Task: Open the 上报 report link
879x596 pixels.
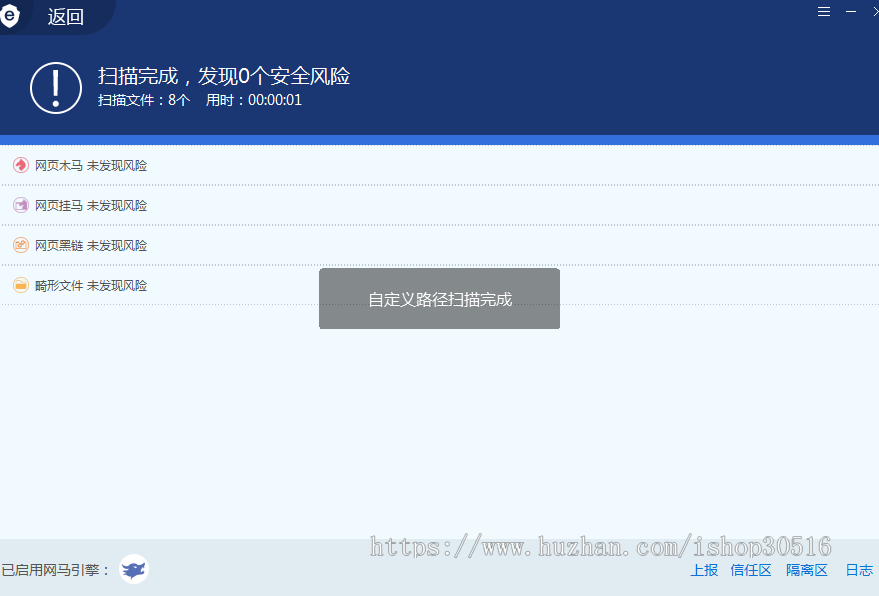Action: (x=704, y=570)
